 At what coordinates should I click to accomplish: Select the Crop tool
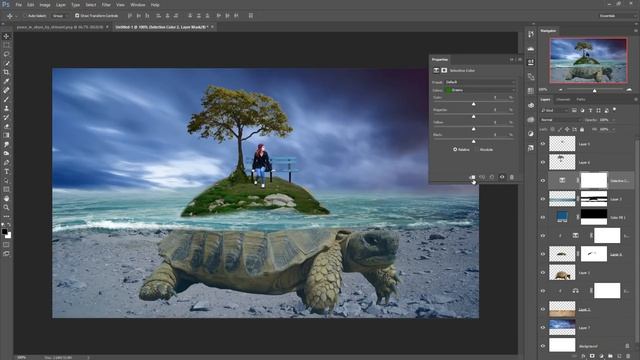[x=6, y=72]
